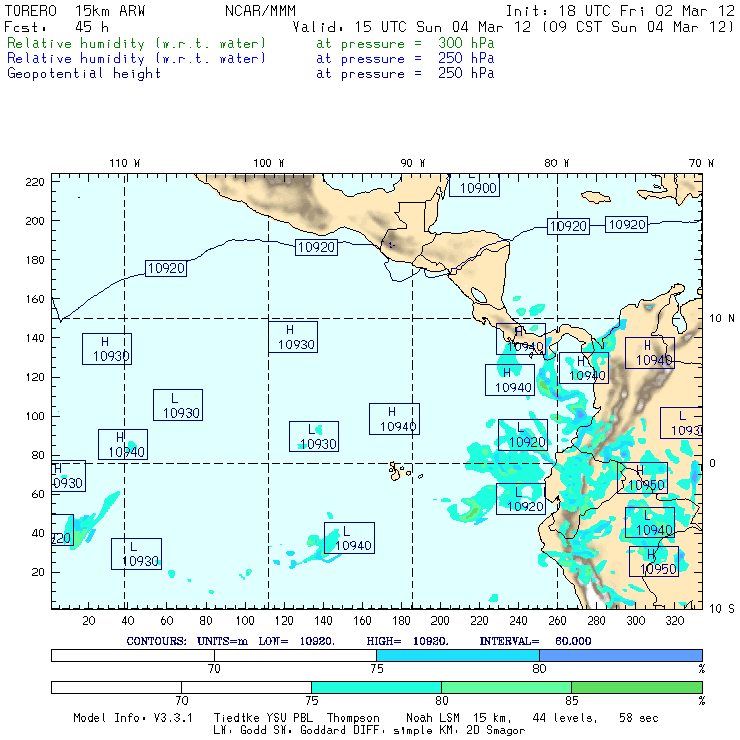Click the "10920" contour label on the 80 W meridian

click(x=568, y=227)
